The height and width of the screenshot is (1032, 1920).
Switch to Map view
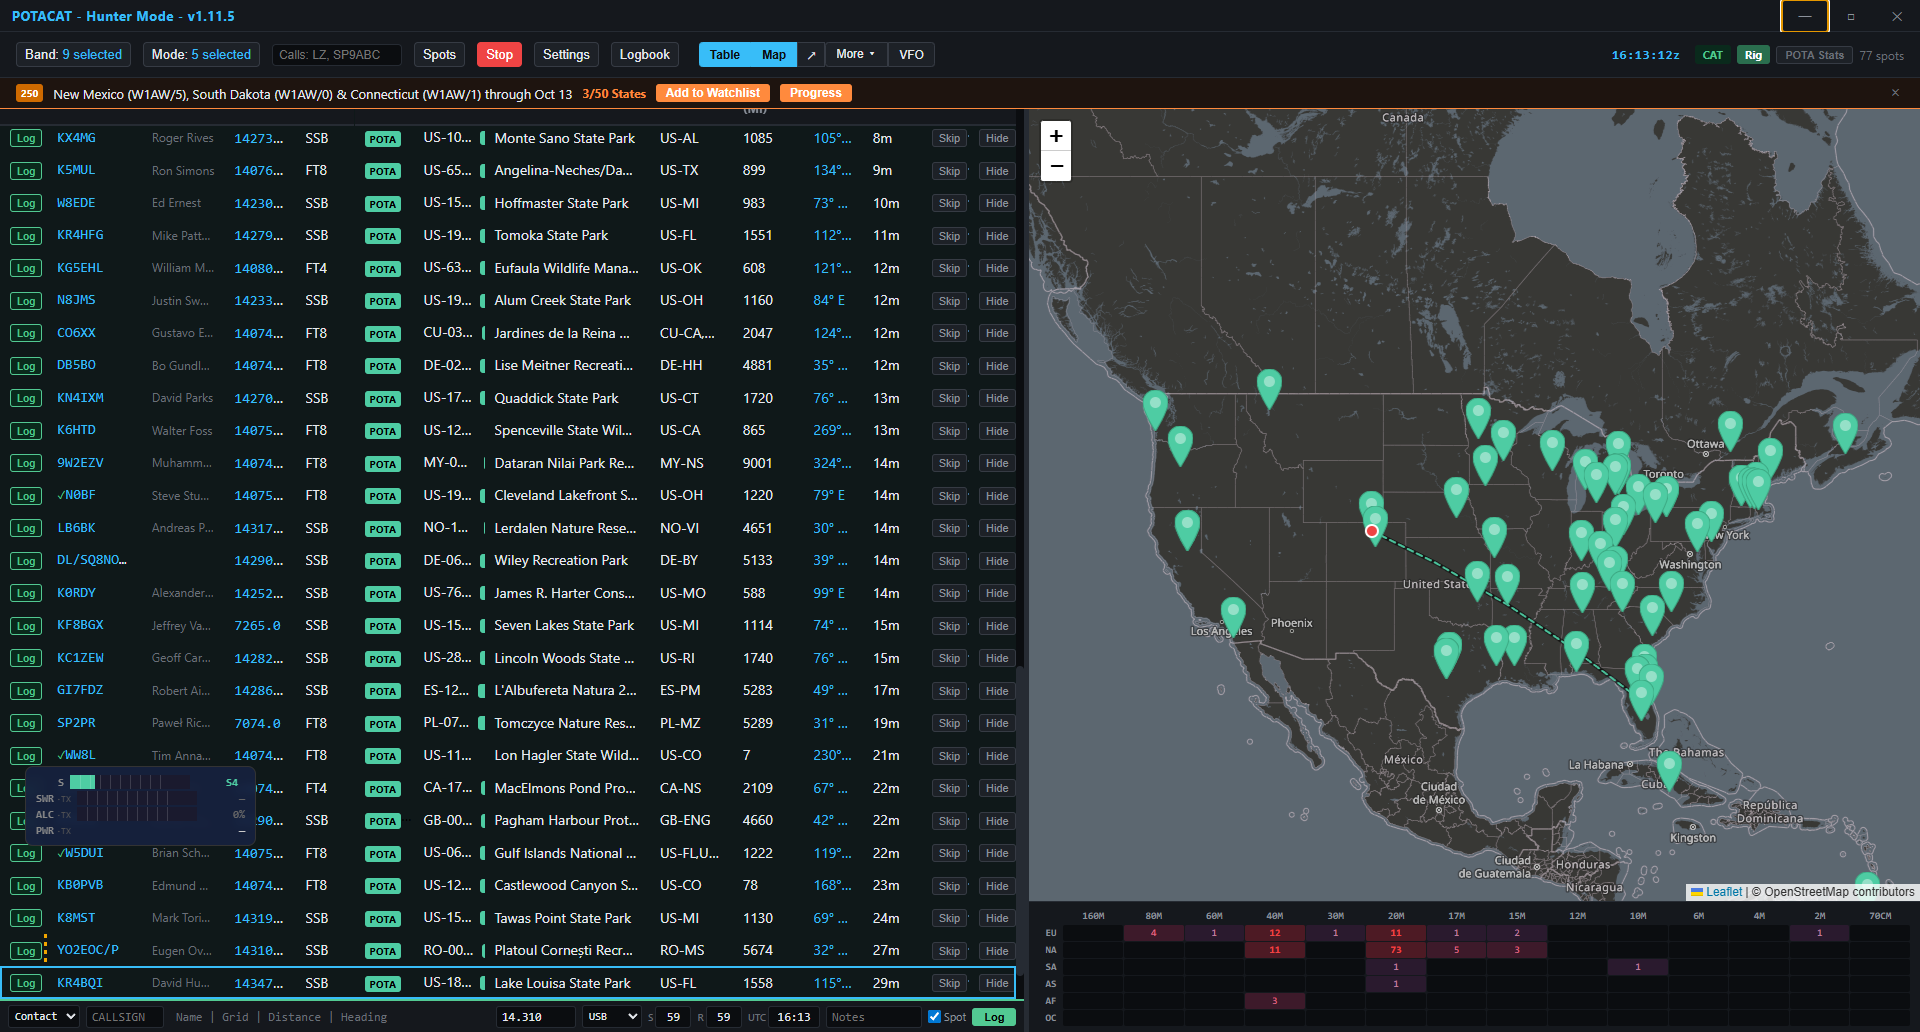[774, 55]
